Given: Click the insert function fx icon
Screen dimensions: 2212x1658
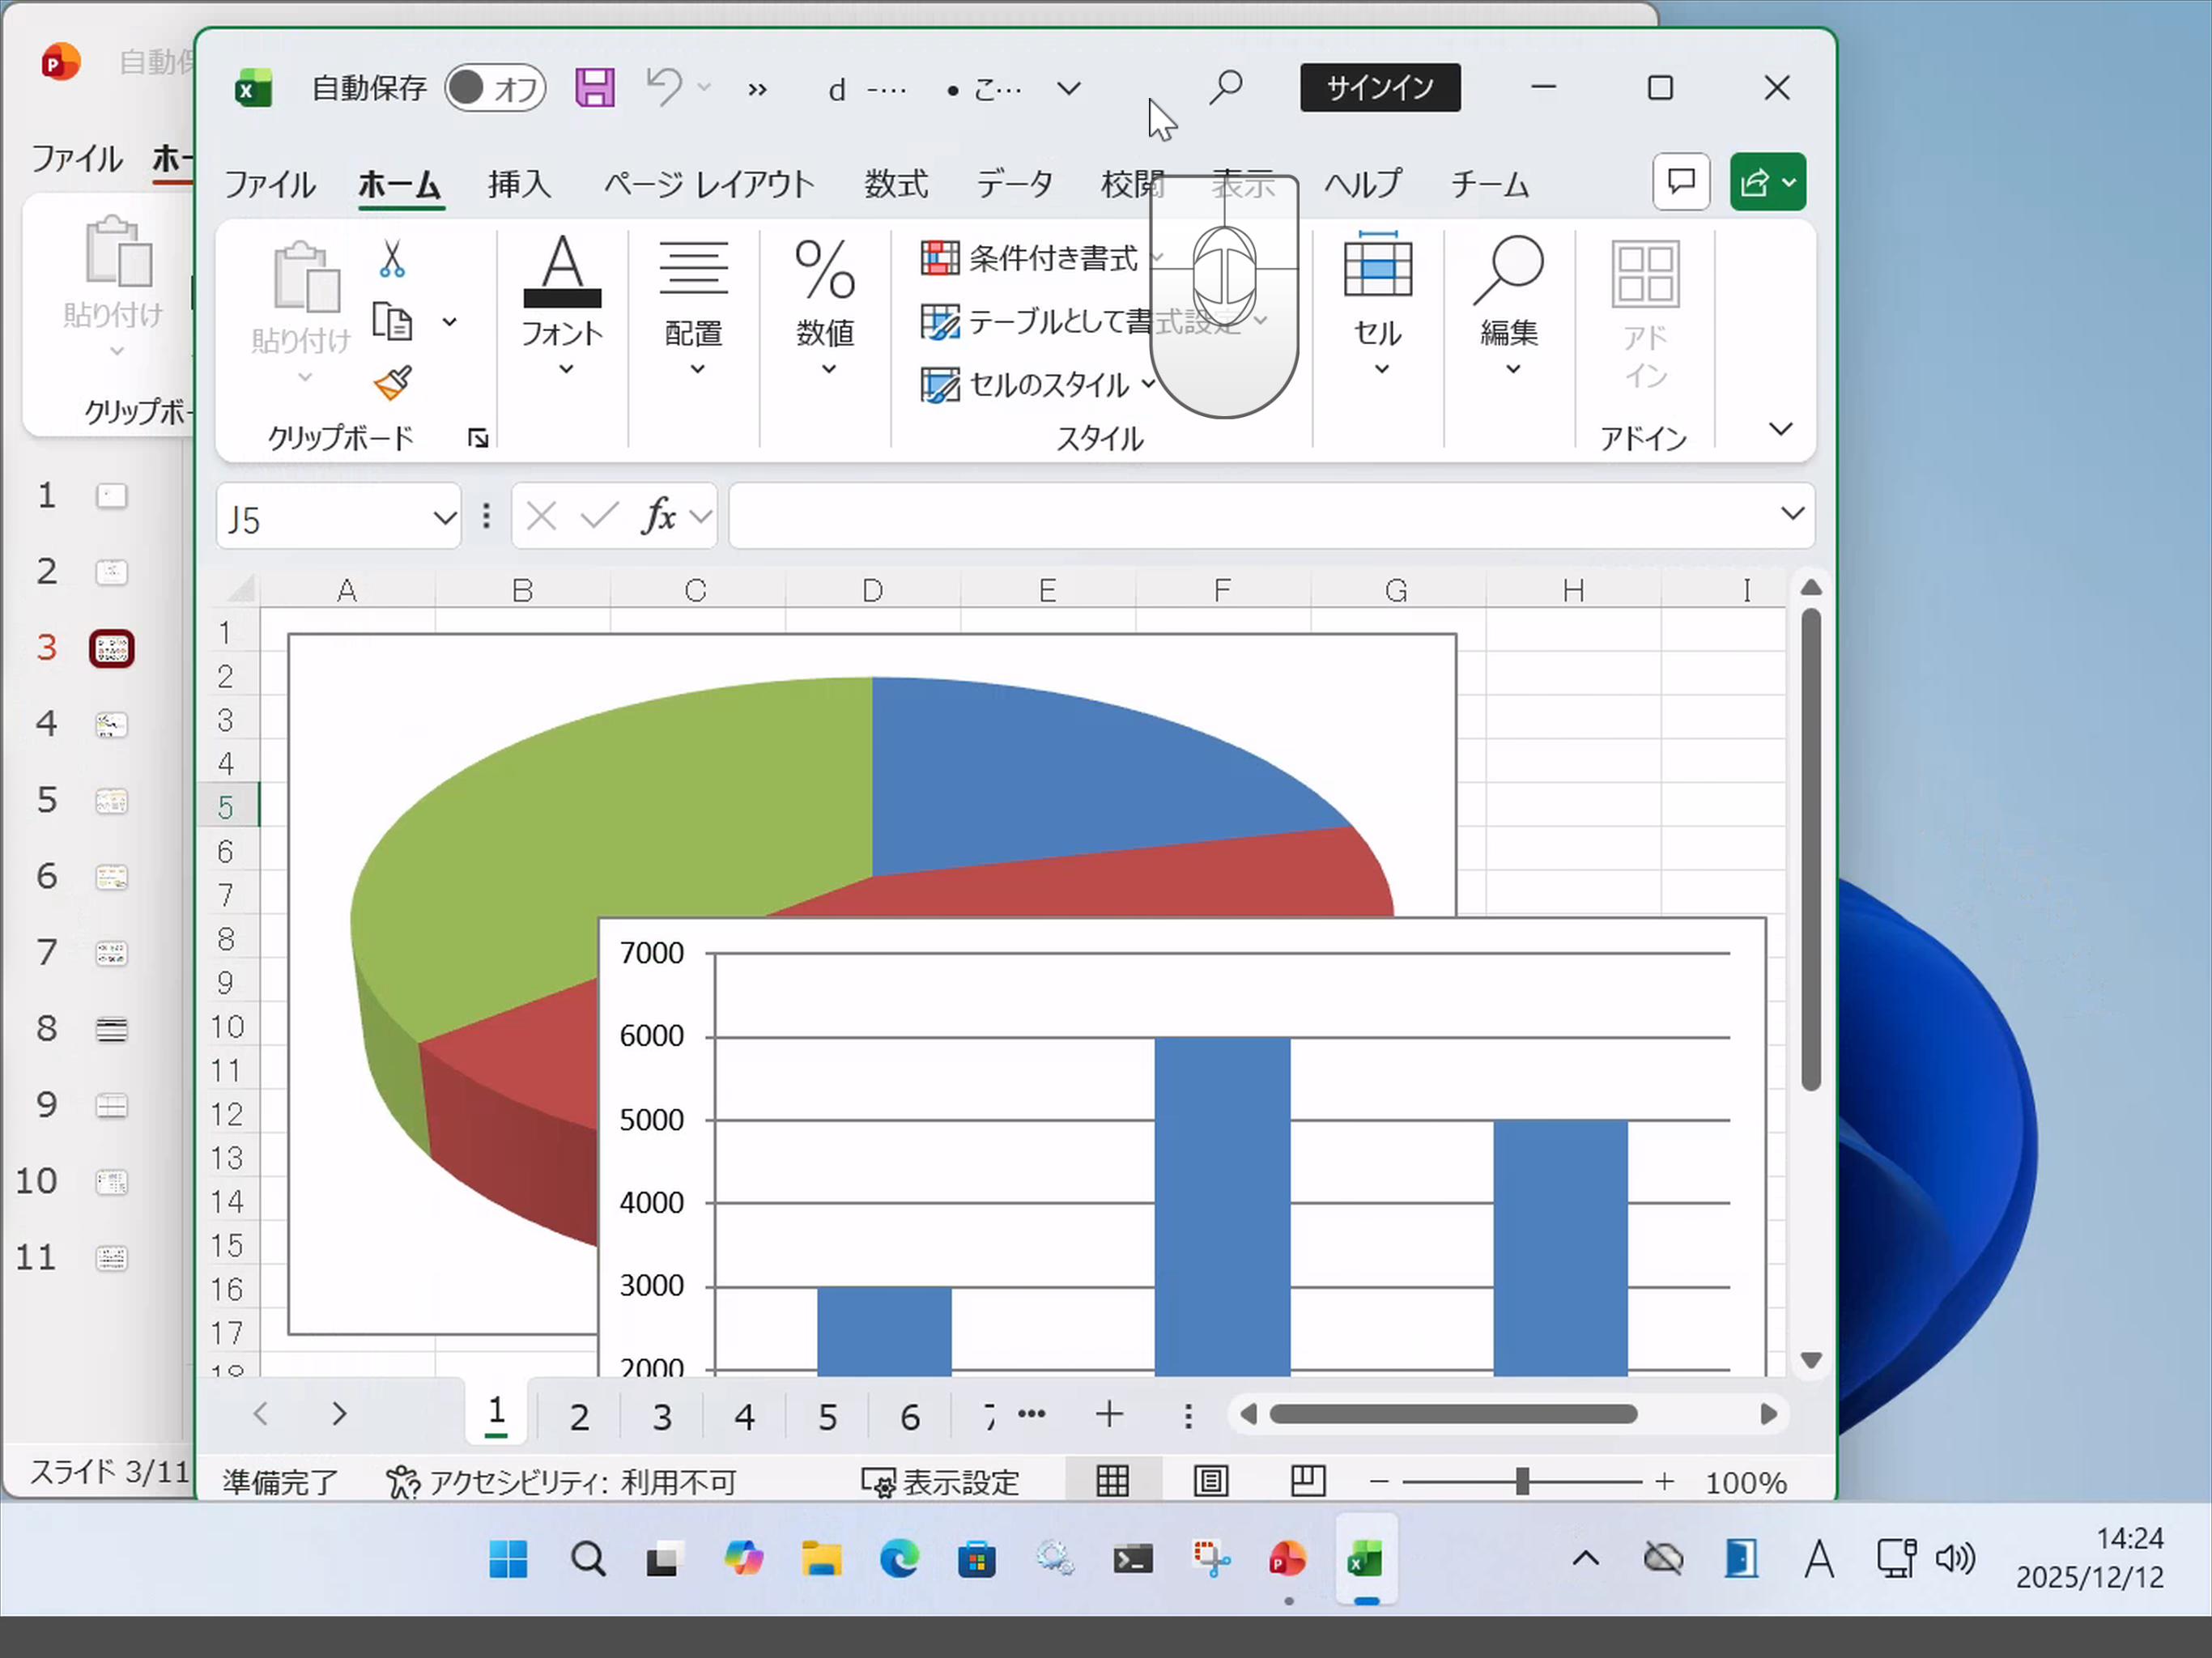Looking at the screenshot, I should 659,516.
